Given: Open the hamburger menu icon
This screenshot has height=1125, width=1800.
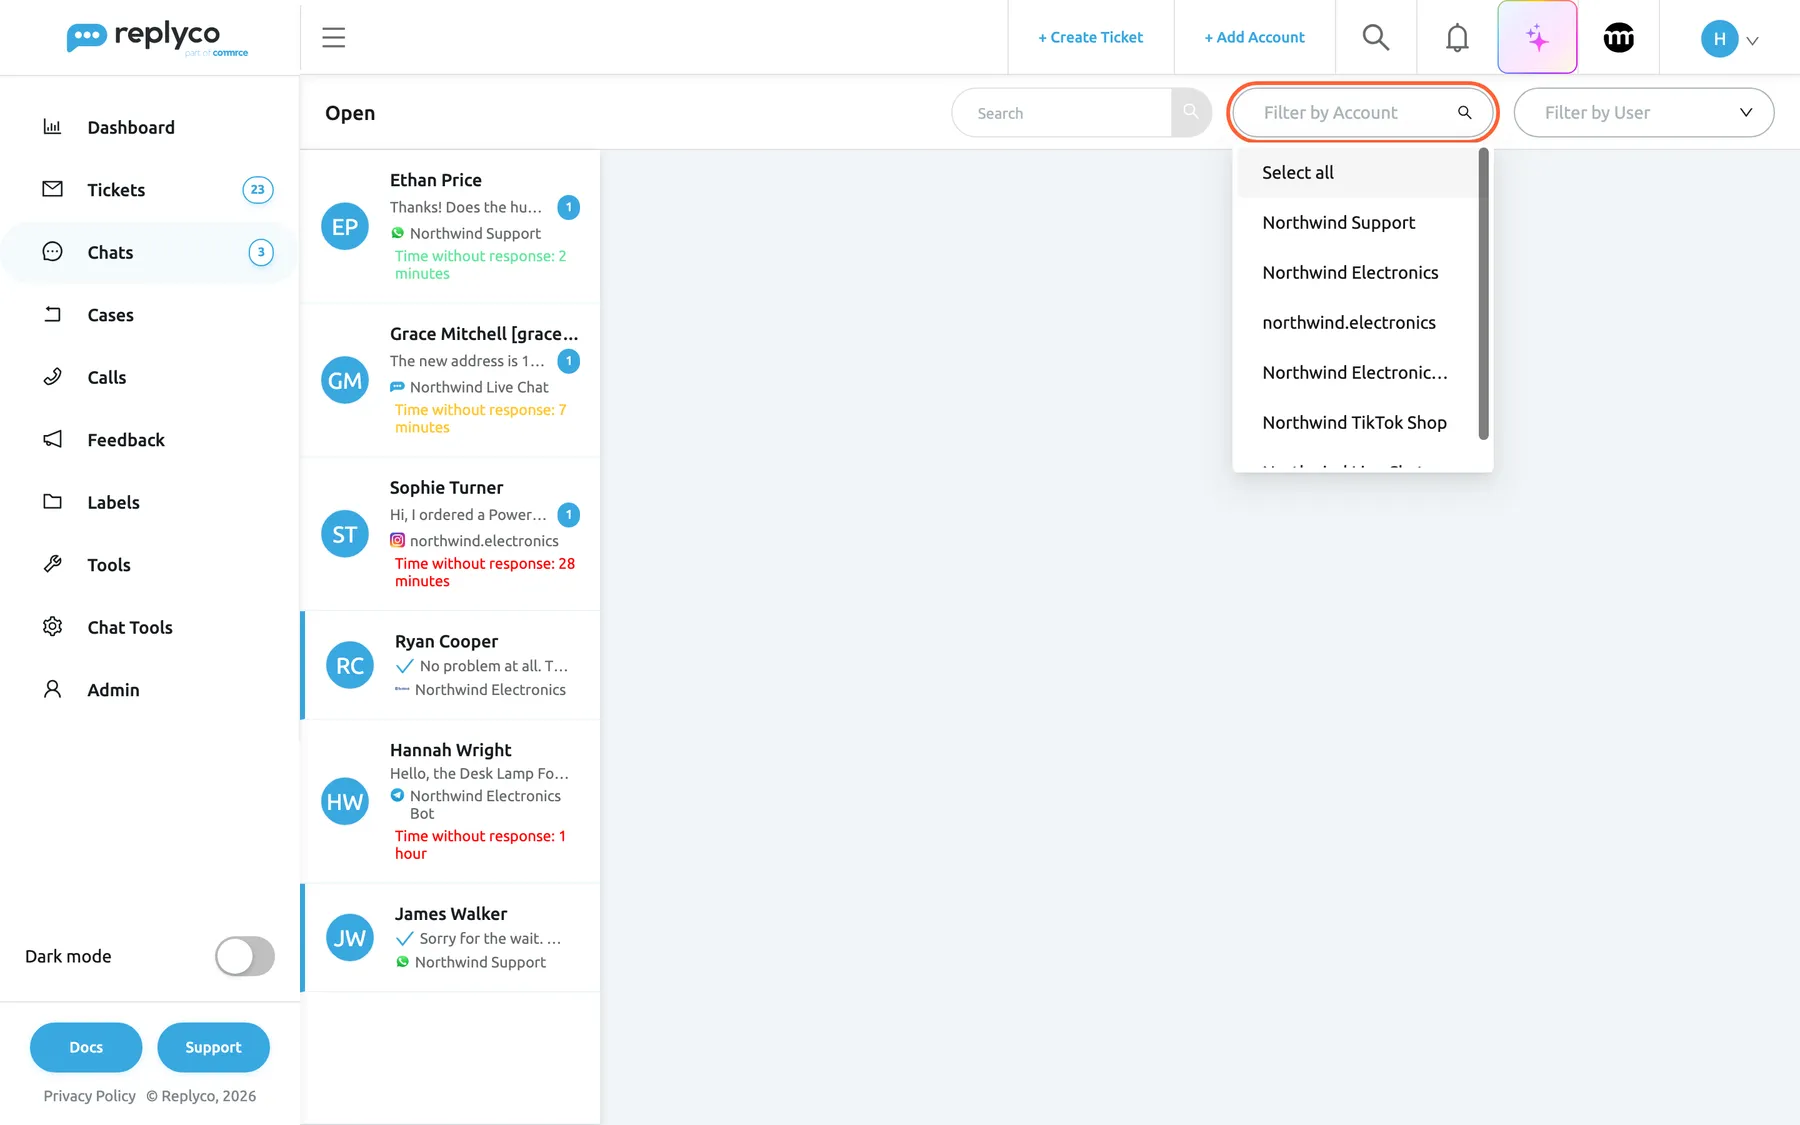Looking at the screenshot, I should pyautogui.click(x=333, y=38).
